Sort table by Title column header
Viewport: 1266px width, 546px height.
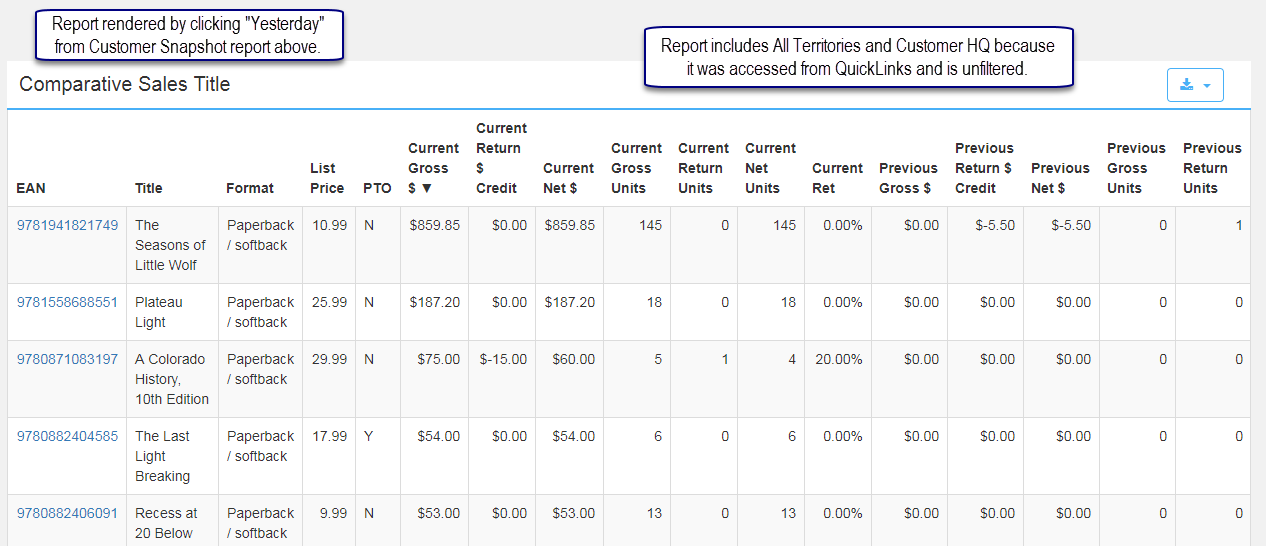149,188
